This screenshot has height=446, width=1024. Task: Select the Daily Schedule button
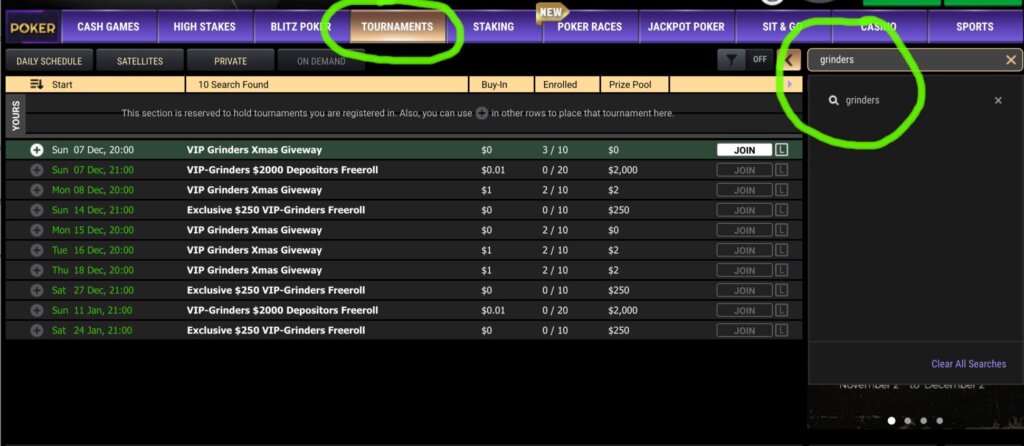pyautogui.click(x=49, y=61)
